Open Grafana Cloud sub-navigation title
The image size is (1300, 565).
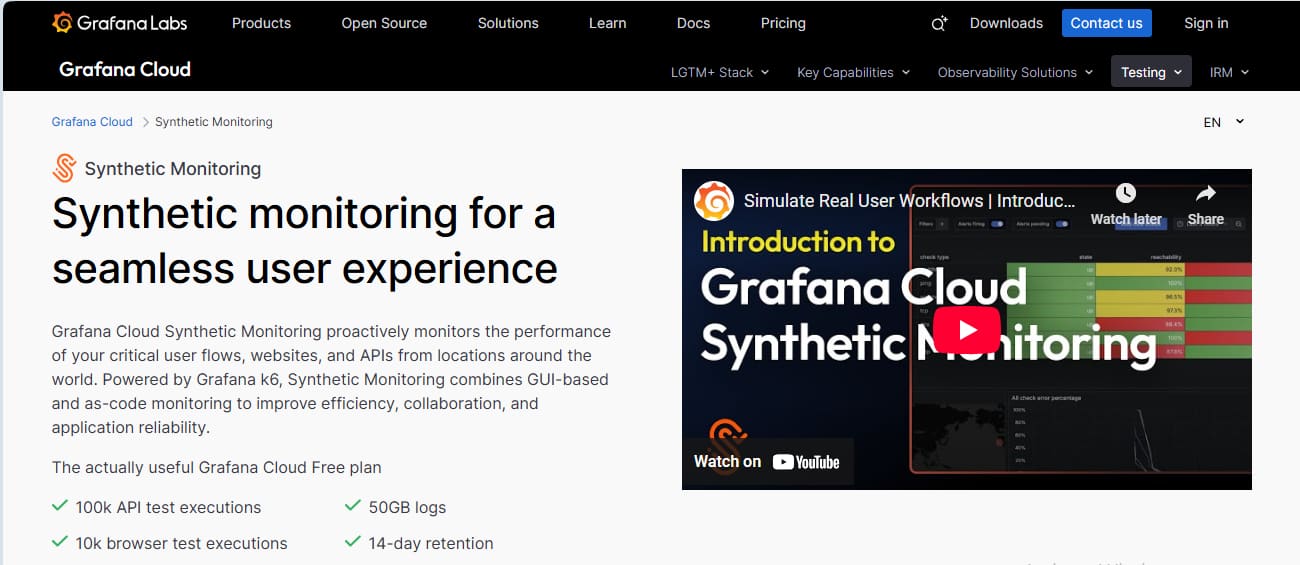(125, 69)
